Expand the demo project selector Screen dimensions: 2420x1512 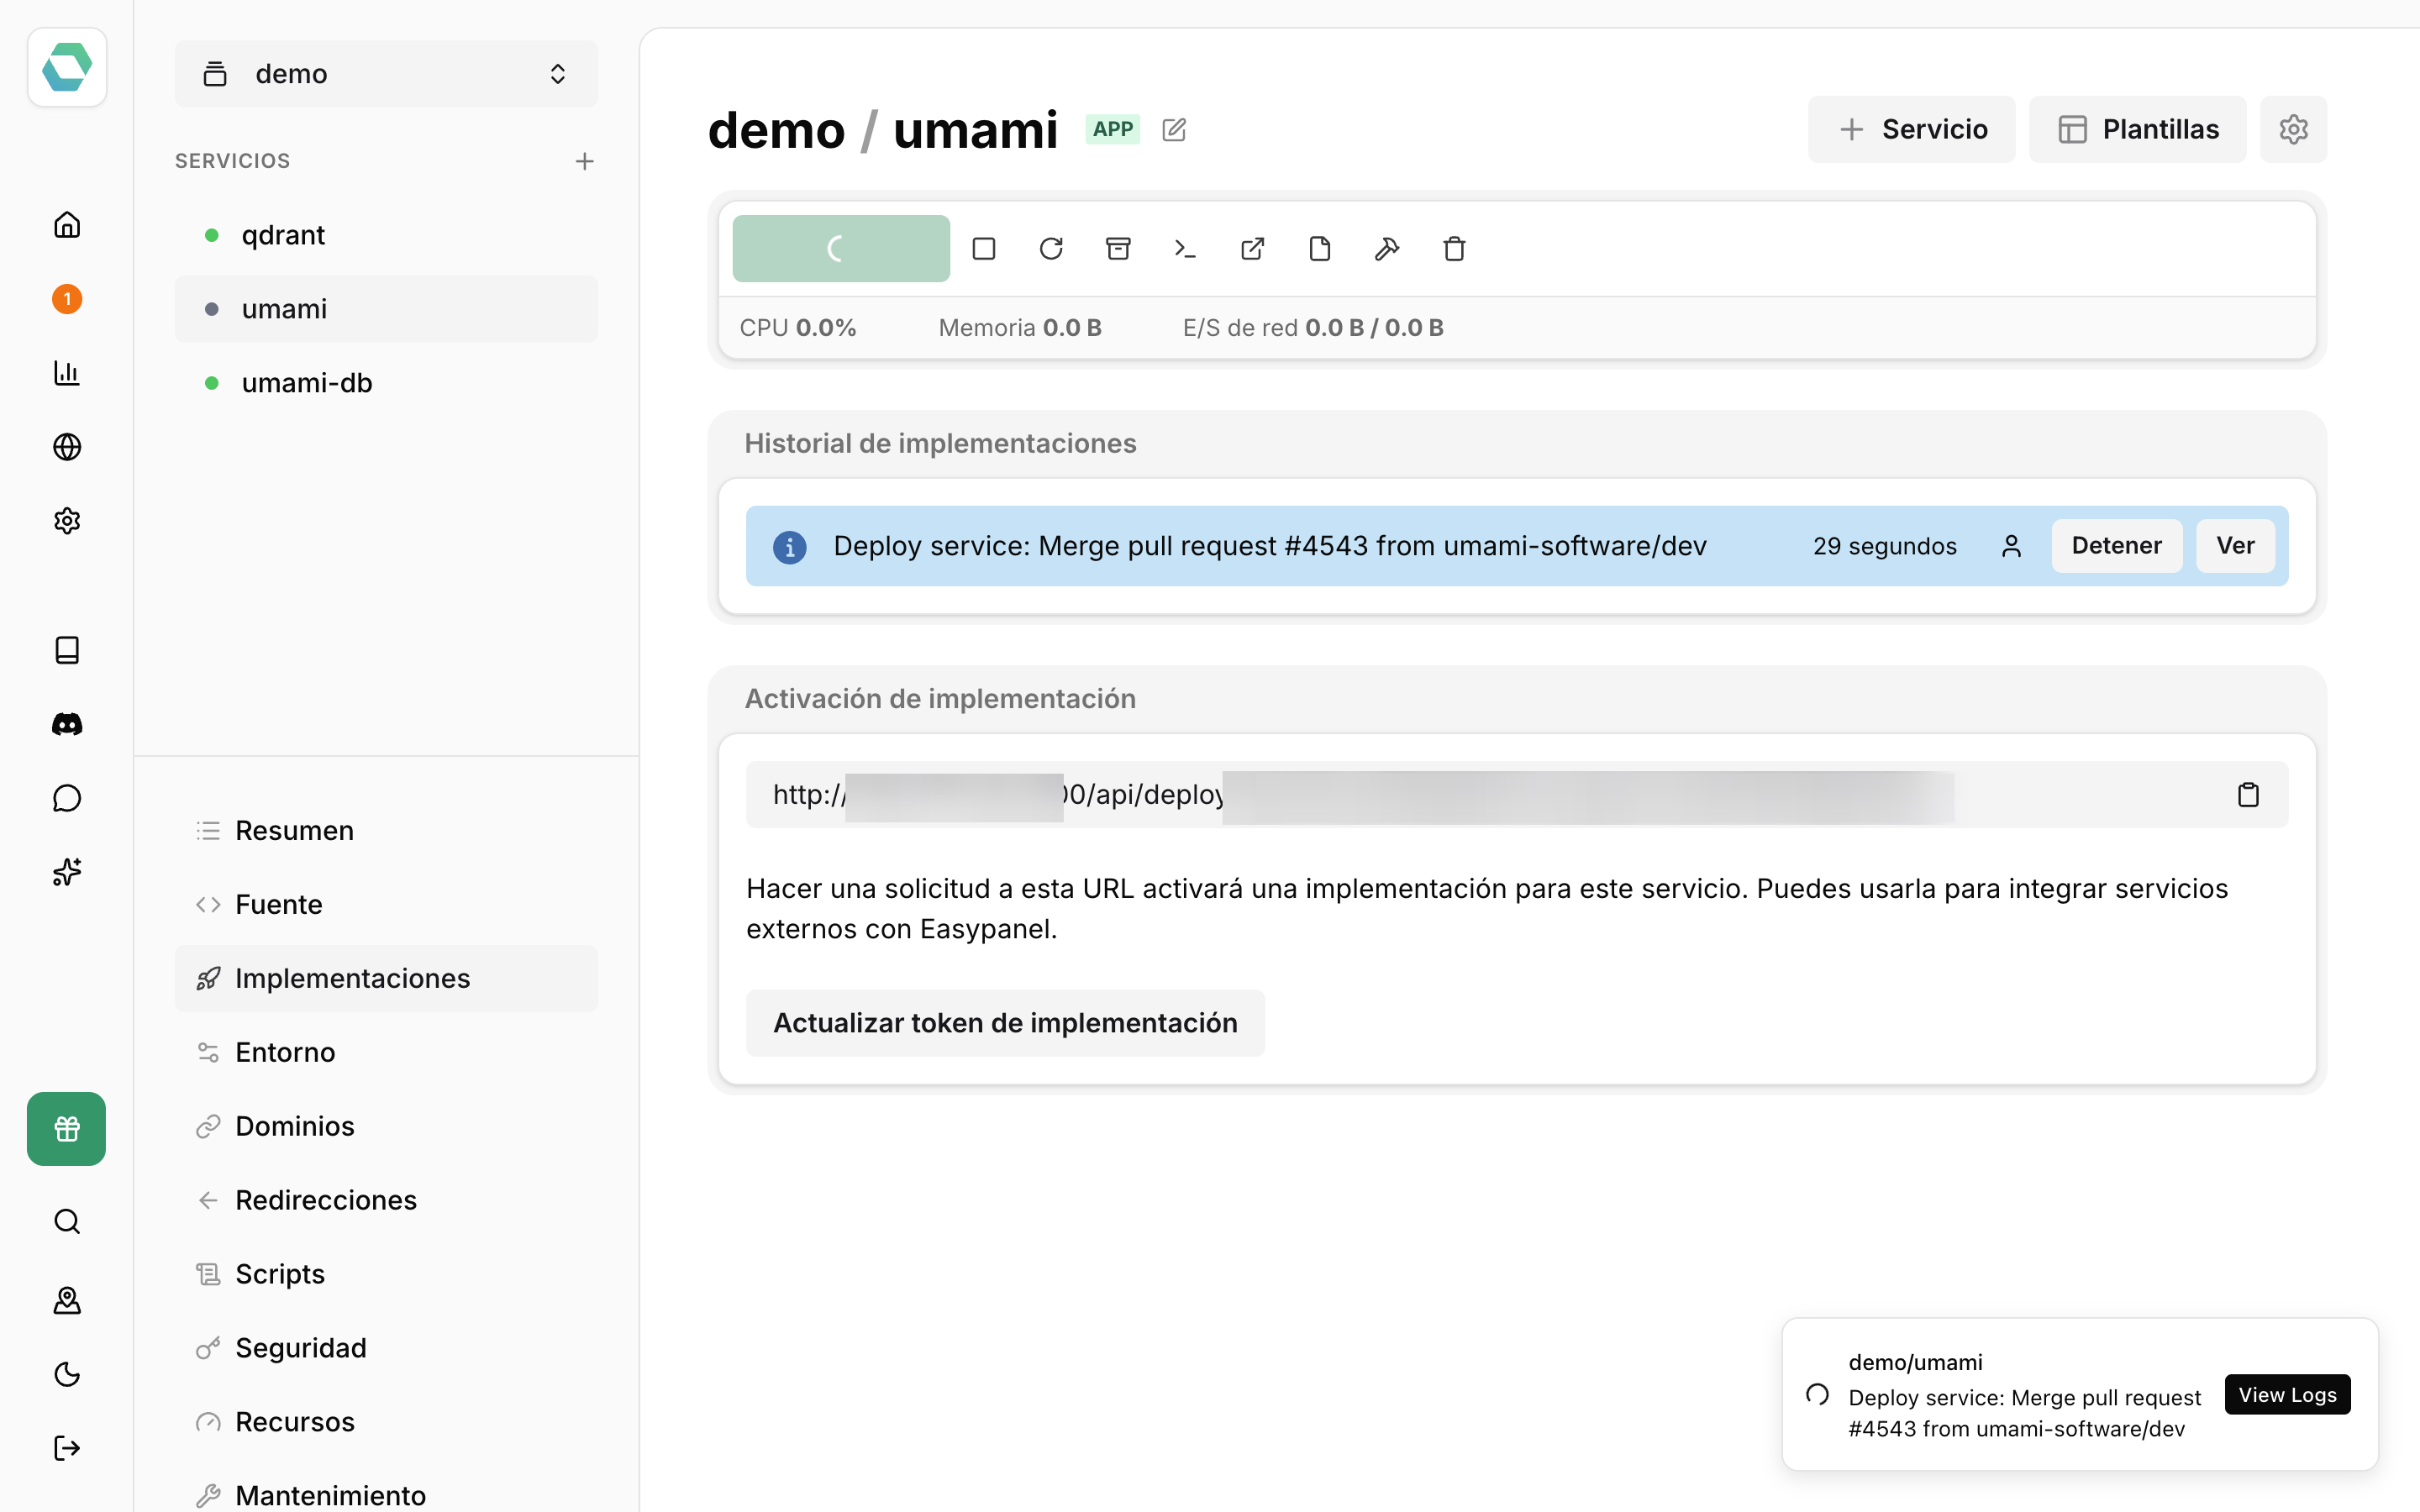coord(386,74)
